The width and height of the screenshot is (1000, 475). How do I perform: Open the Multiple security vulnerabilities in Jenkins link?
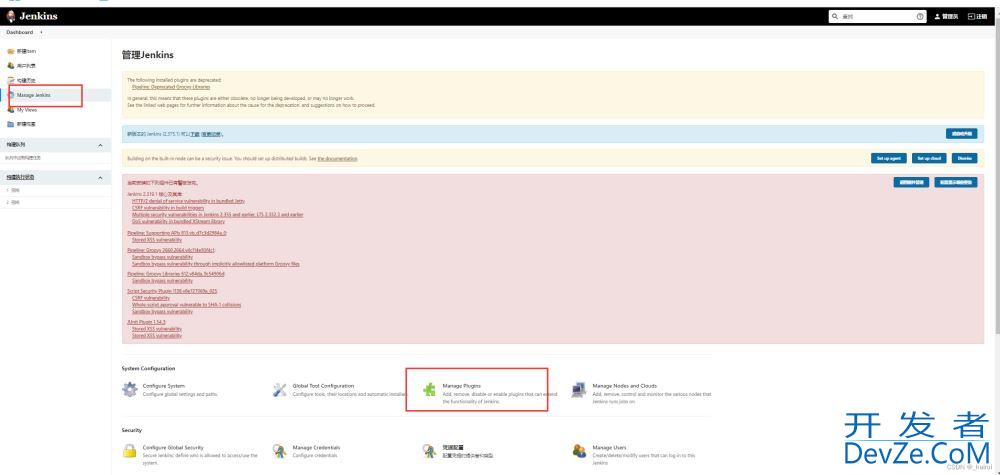click(x=217, y=215)
